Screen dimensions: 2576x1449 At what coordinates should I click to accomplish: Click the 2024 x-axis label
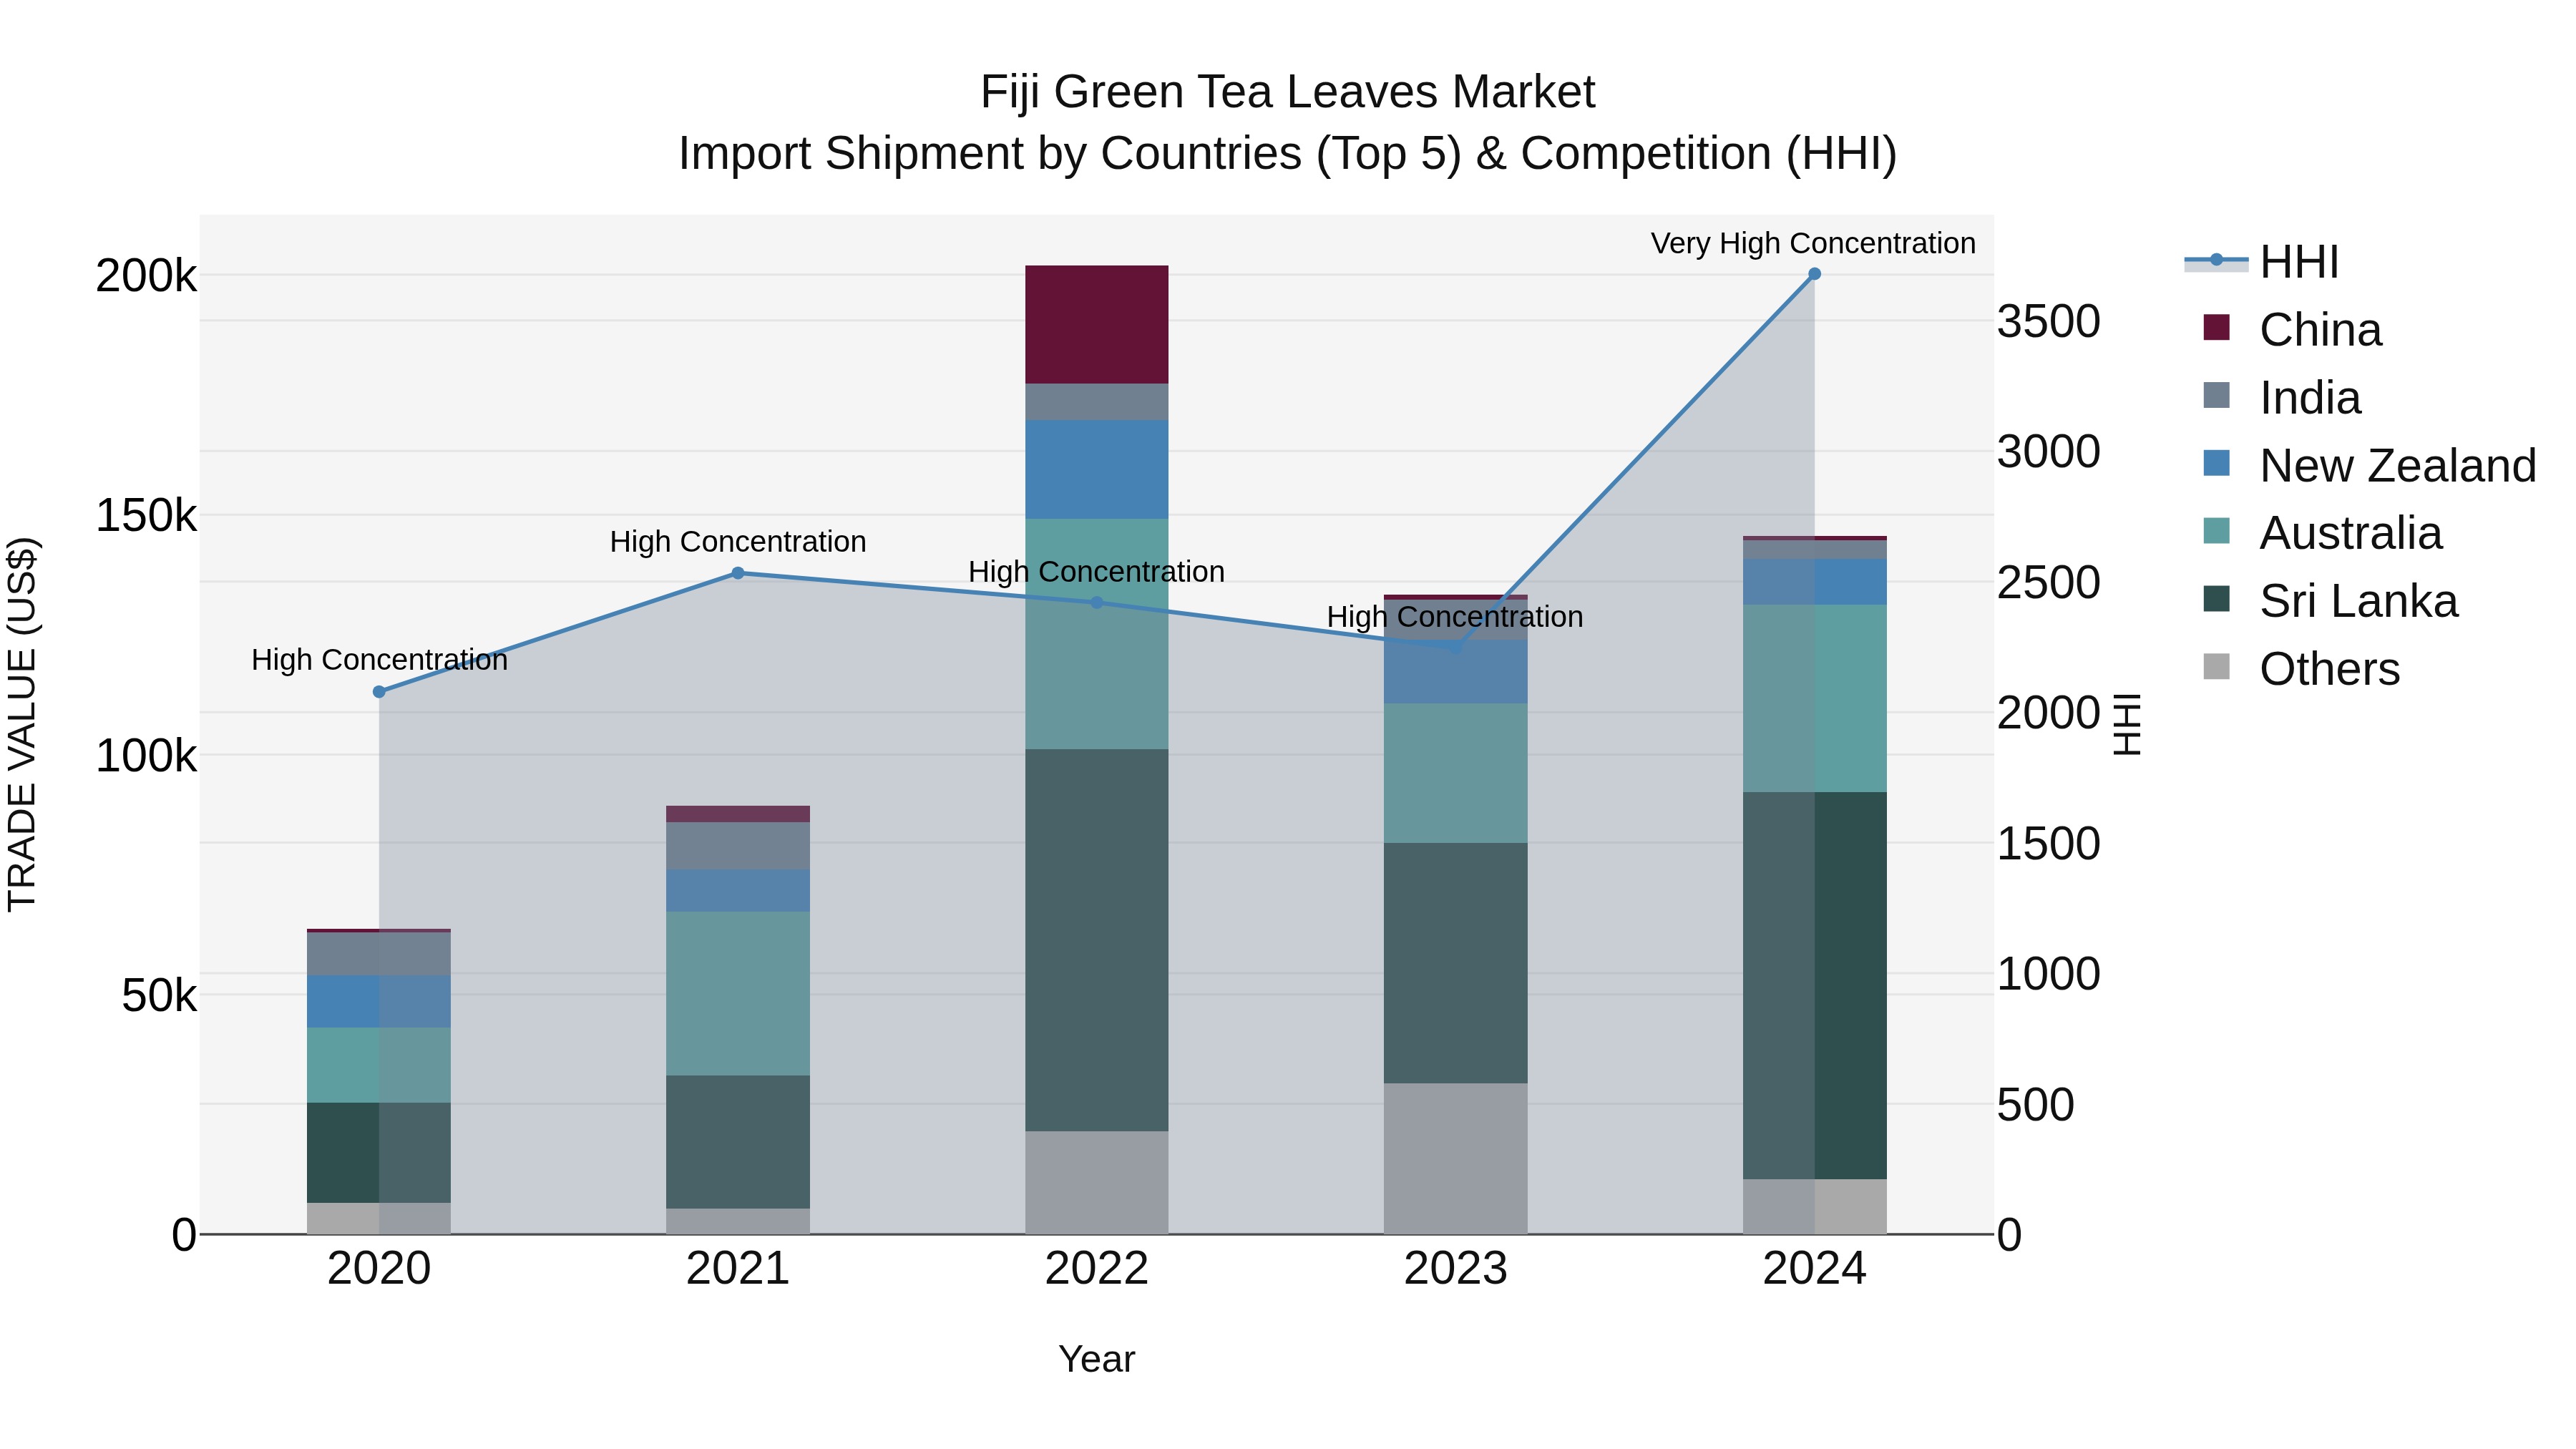(1814, 1269)
